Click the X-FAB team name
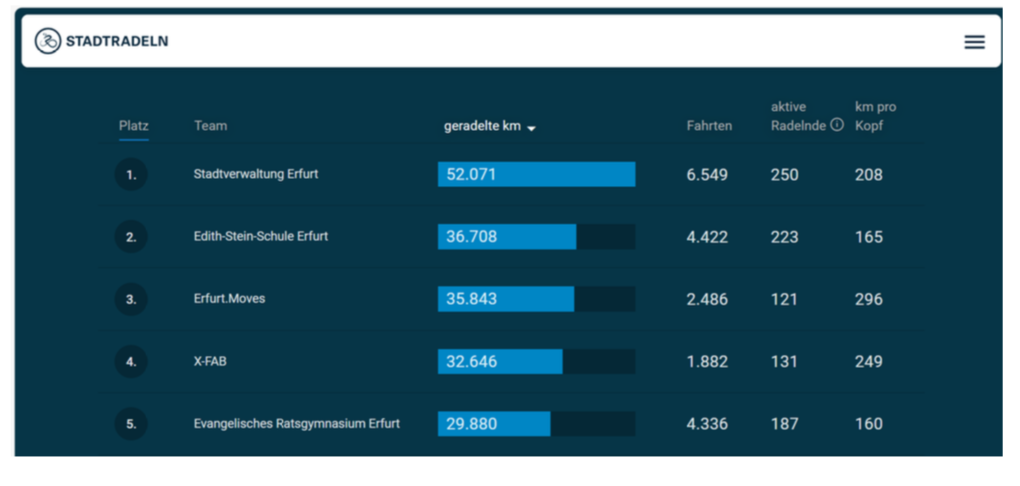1020x486 pixels. pos(210,361)
